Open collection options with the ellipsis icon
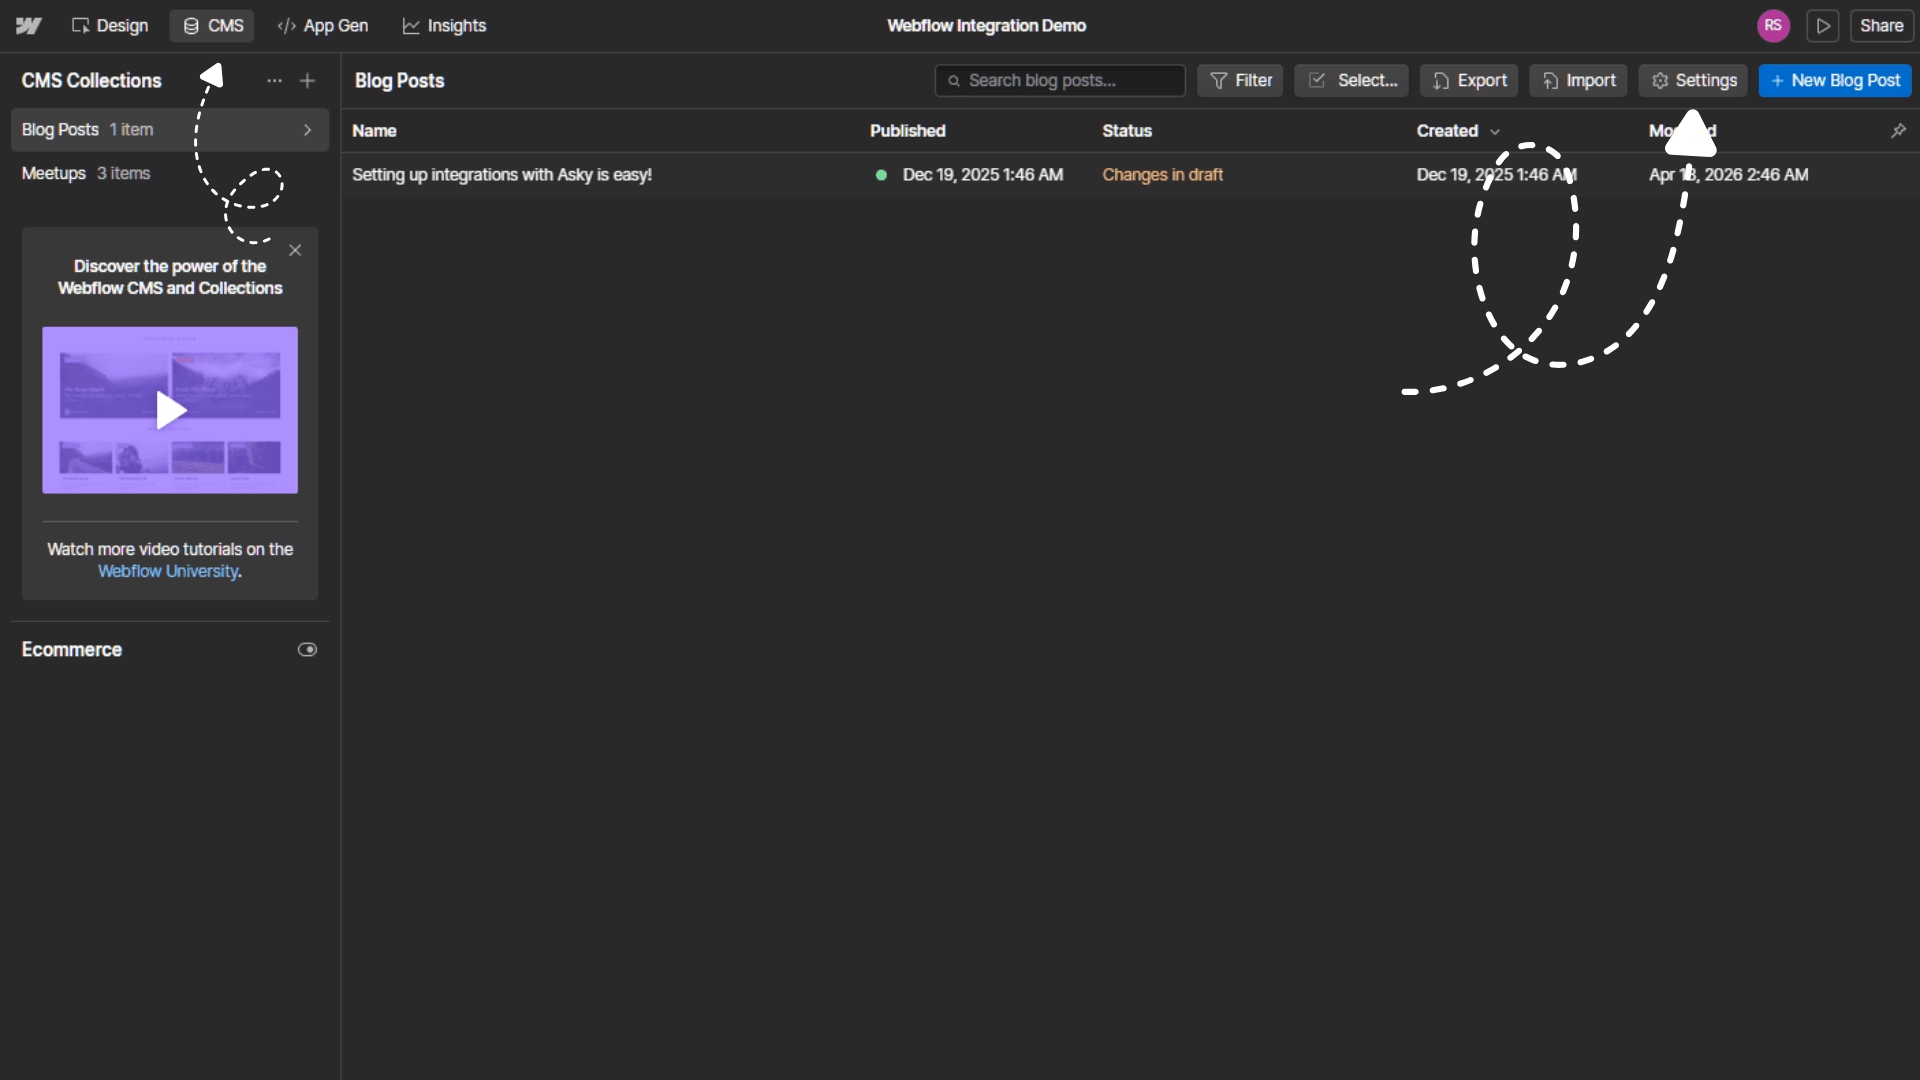The height and width of the screenshot is (1080, 1920). pos(274,80)
